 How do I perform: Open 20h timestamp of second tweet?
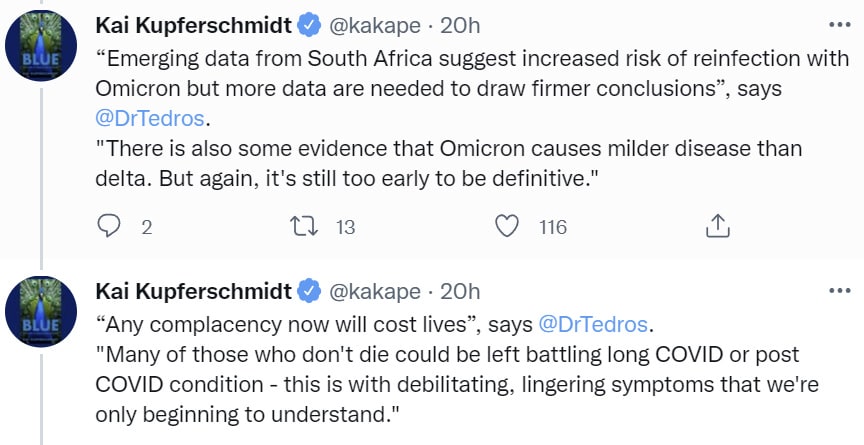pyautogui.click(x=460, y=291)
